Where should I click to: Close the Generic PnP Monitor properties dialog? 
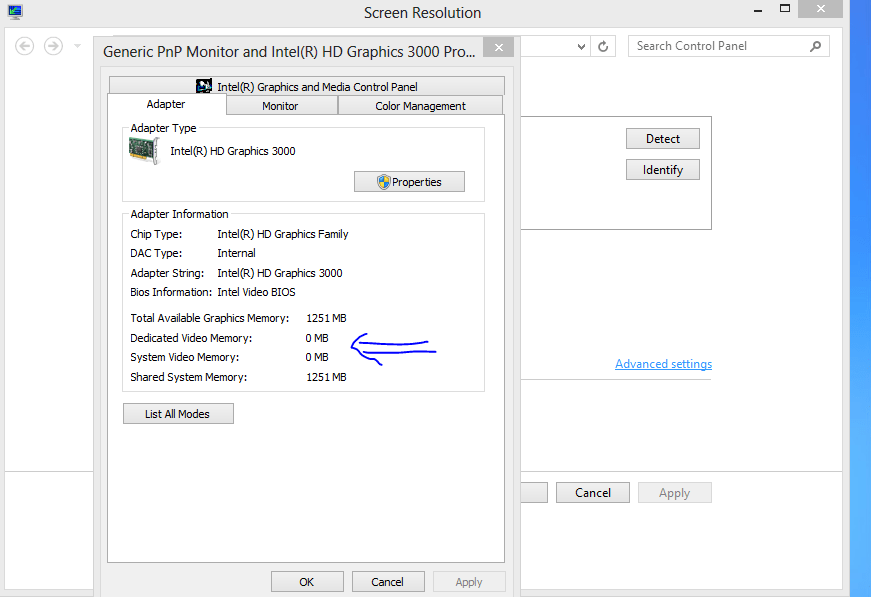[498, 47]
